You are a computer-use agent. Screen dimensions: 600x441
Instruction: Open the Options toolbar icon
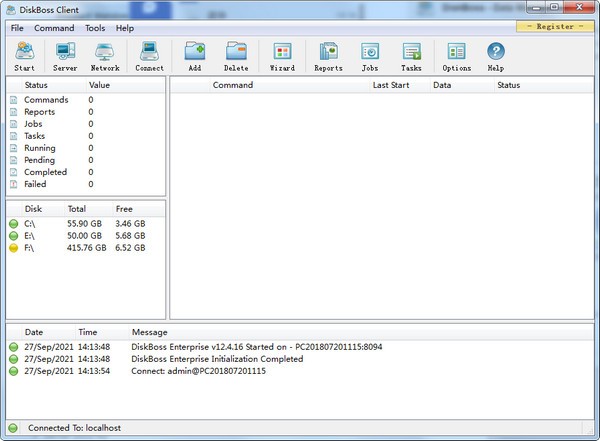tap(456, 56)
